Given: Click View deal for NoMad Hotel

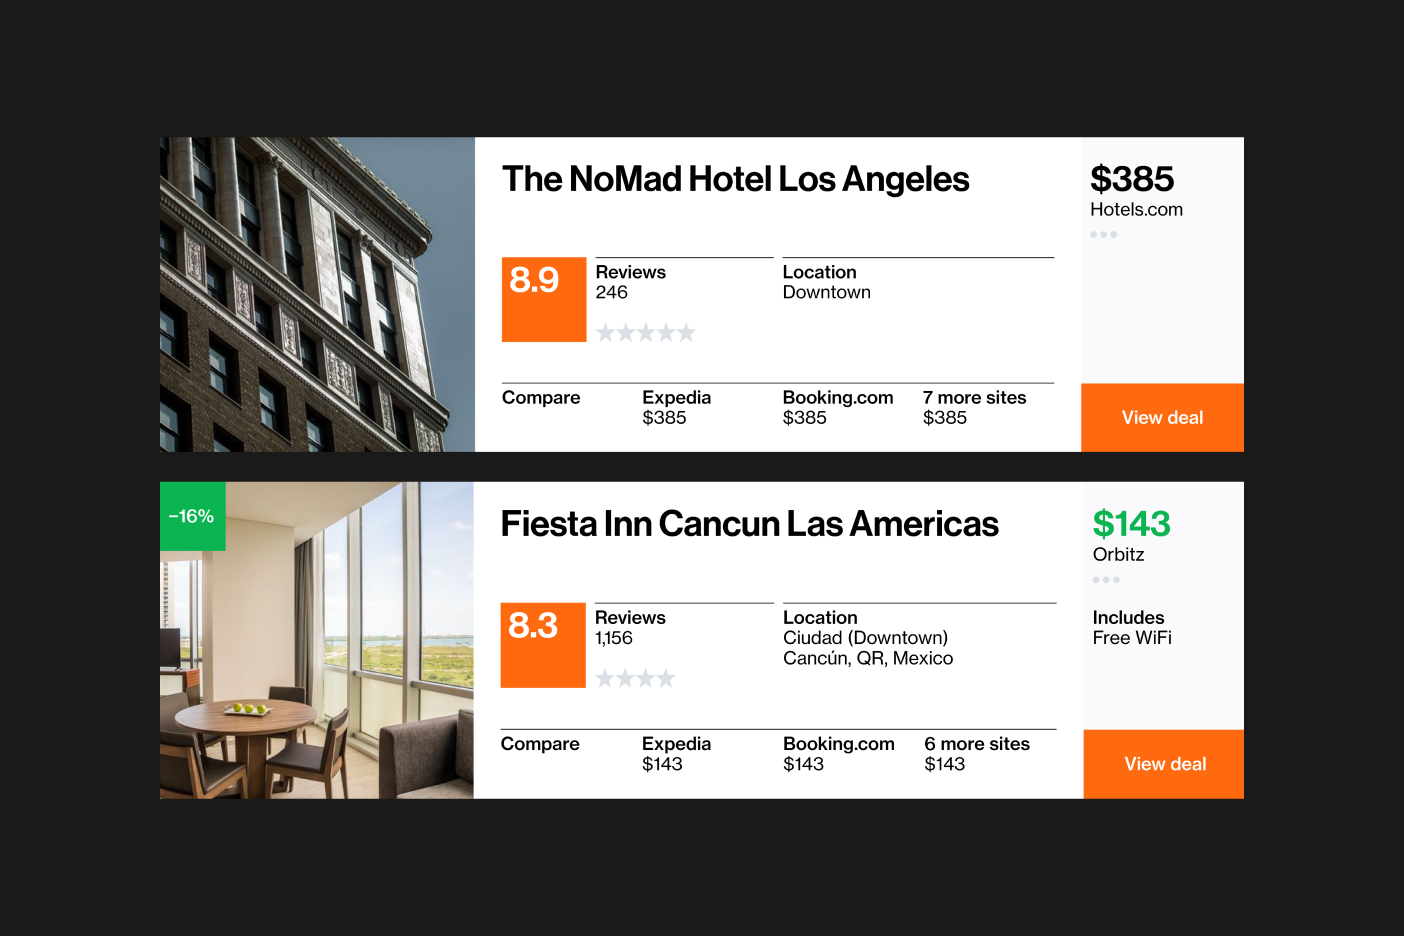Looking at the screenshot, I should tap(1162, 418).
